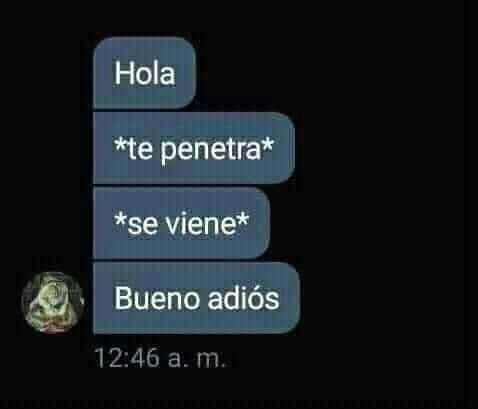The image size is (478, 409).
Task: Click the letter "H" in Hola
Action: tap(122, 73)
